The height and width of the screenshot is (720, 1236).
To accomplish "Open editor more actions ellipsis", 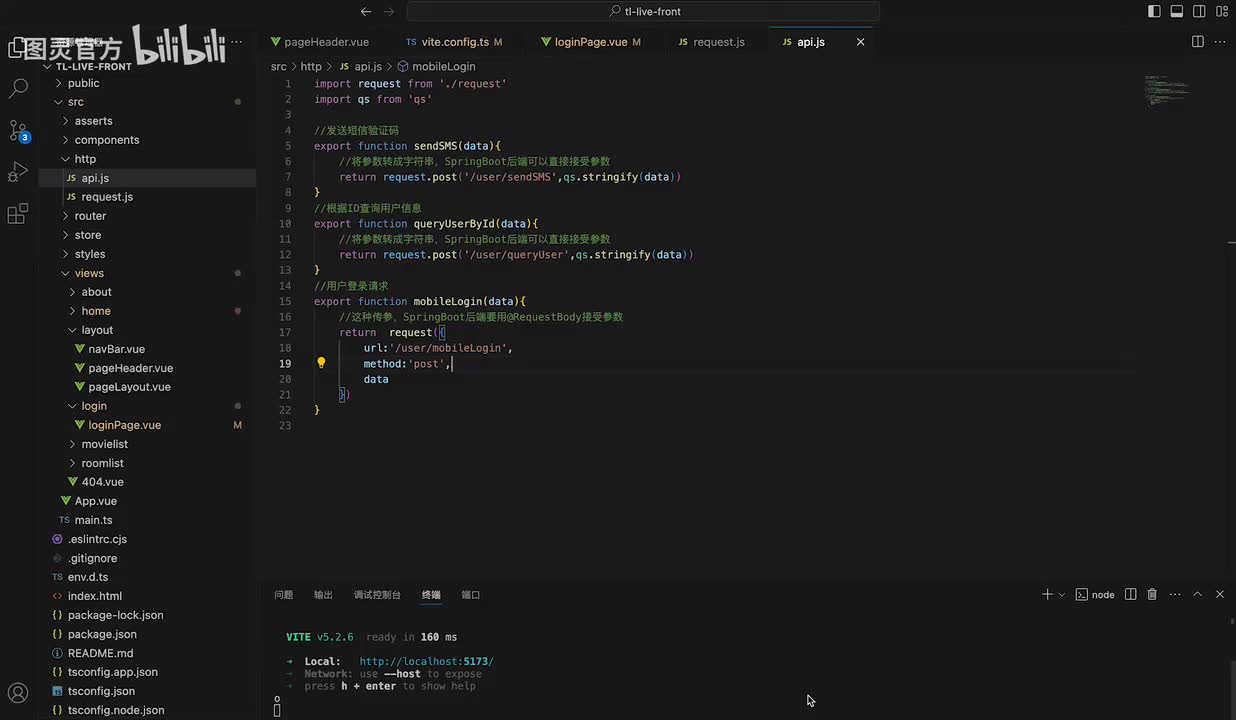I will coord(1220,42).
